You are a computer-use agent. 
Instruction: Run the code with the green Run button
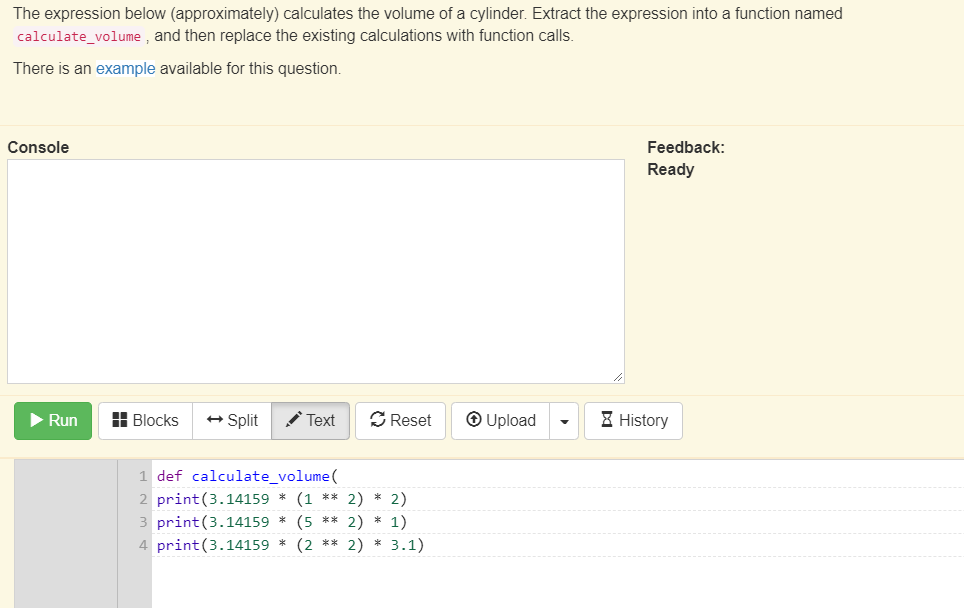[53, 421]
